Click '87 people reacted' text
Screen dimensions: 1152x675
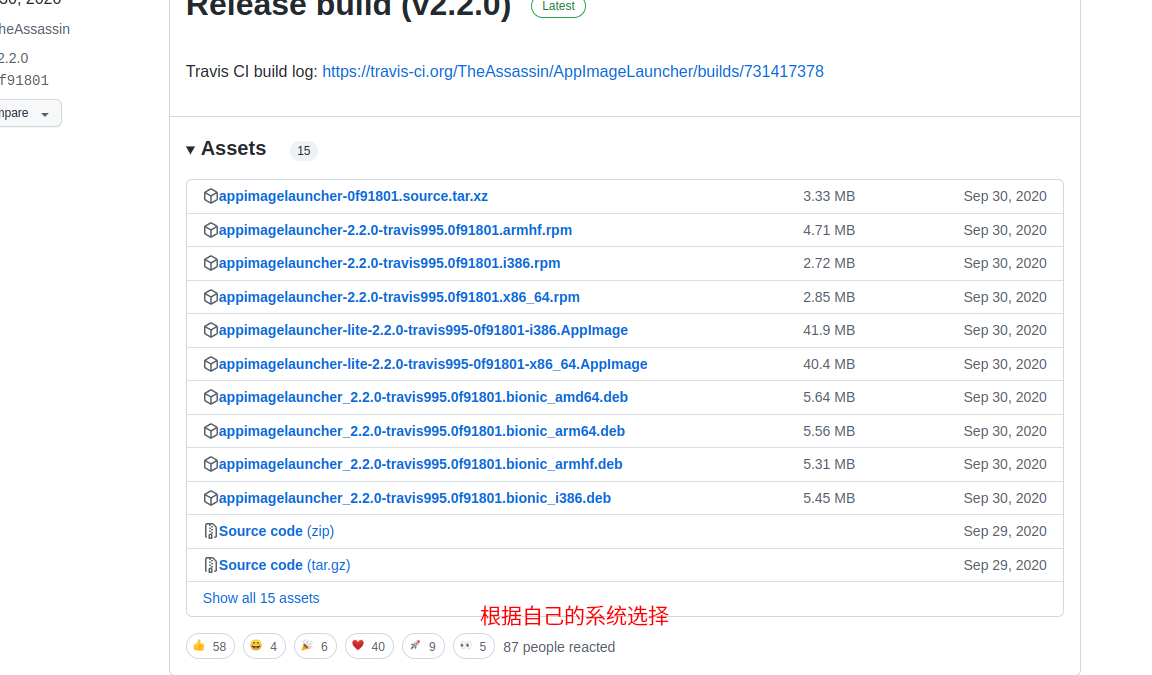click(x=559, y=647)
